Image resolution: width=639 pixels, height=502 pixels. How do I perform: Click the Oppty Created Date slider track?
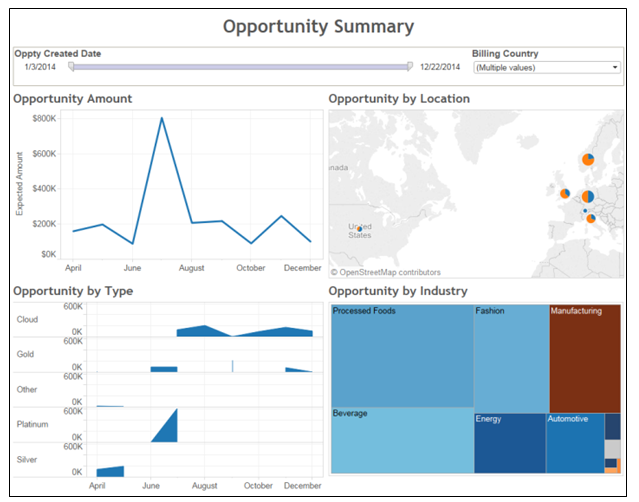[x=240, y=67]
